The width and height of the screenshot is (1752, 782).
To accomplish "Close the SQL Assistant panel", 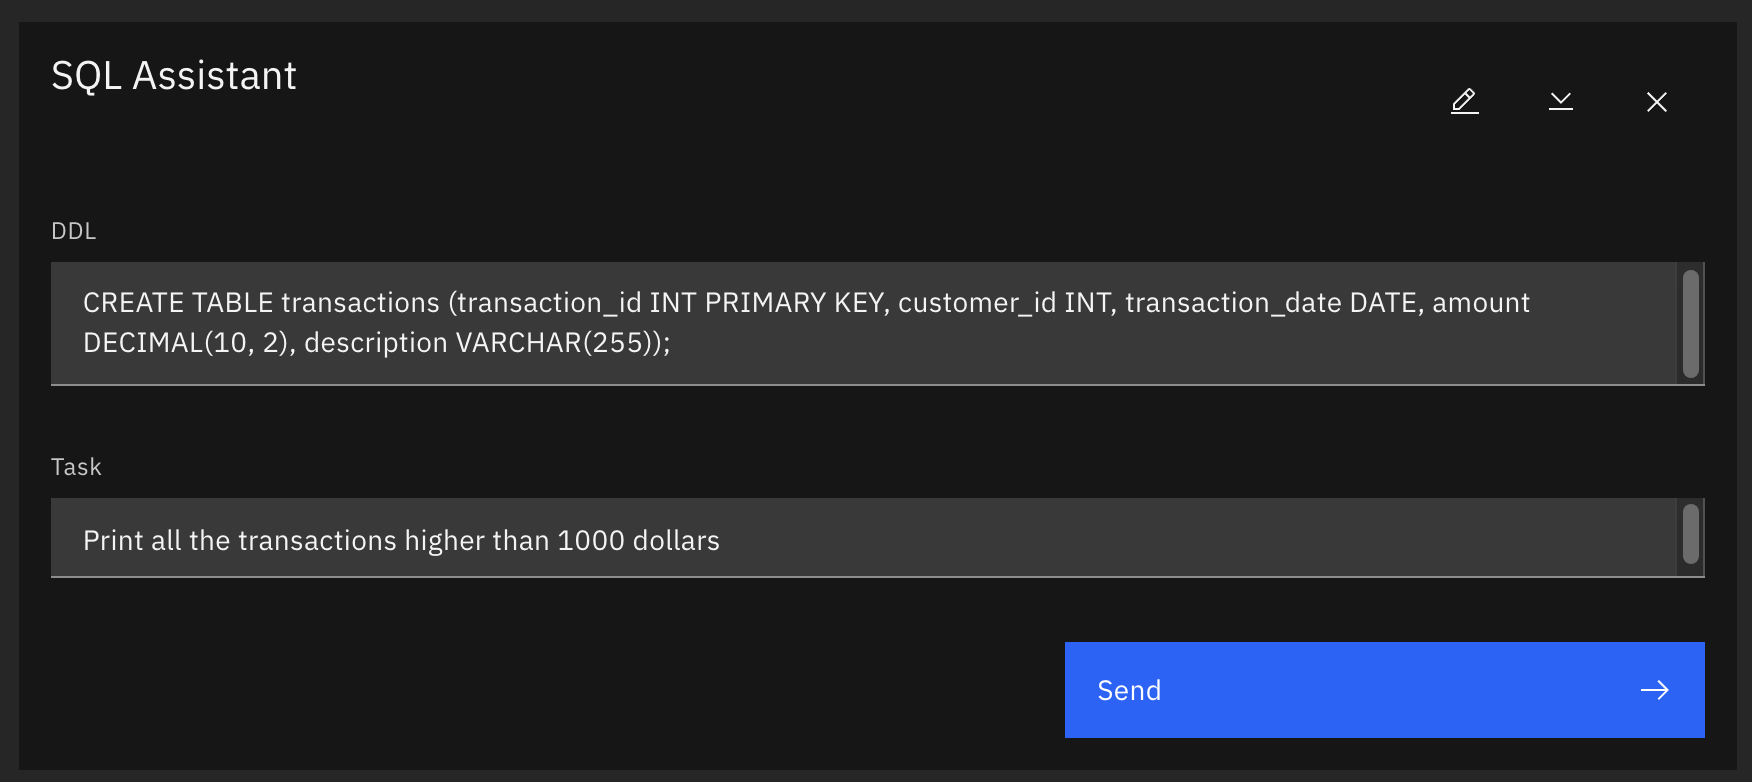I will click(1656, 101).
